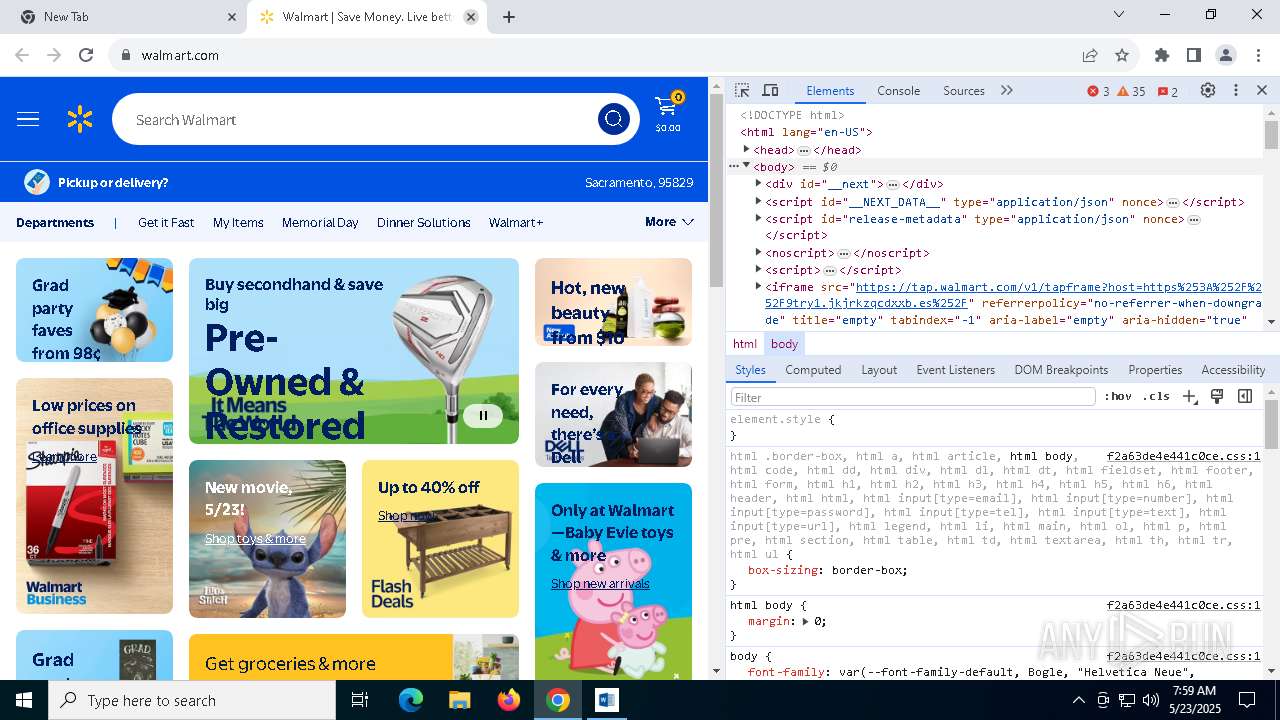This screenshot has height=720, width=1280.
Task: Open Firefox from the taskbar
Action: [x=509, y=700]
